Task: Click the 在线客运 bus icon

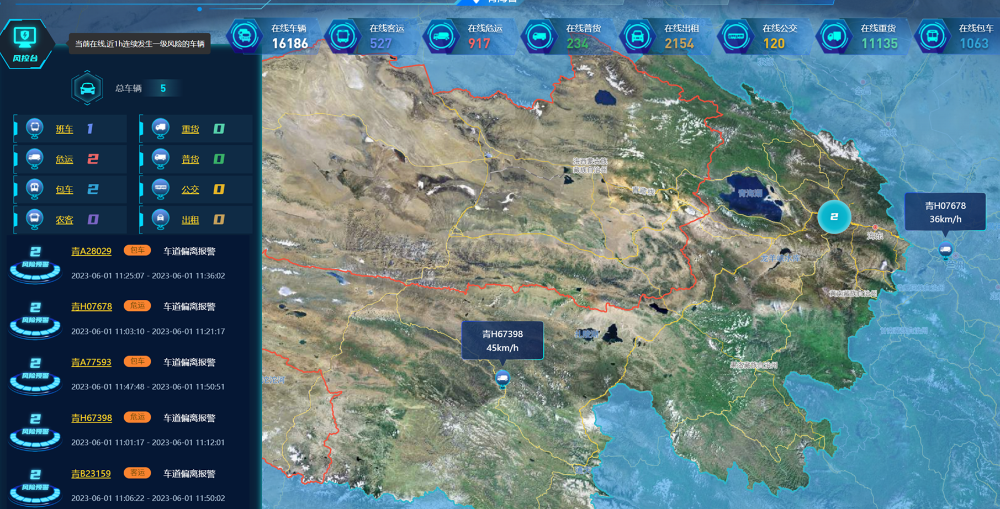Action: (x=342, y=37)
